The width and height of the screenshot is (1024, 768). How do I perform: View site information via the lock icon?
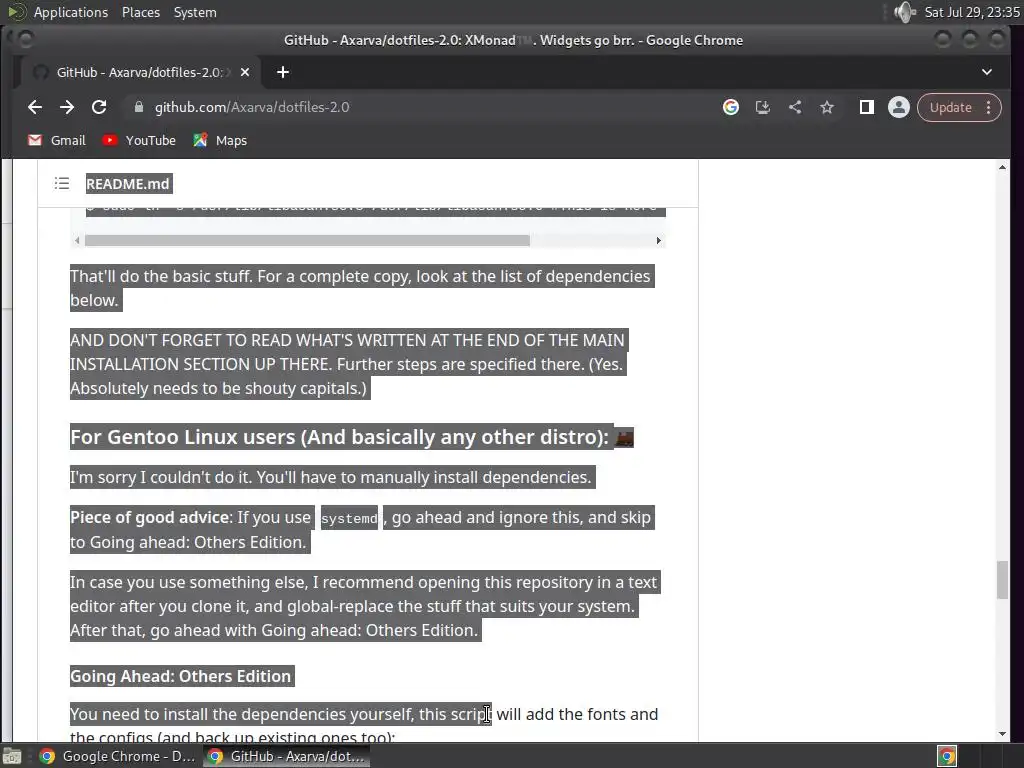(138, 107)
